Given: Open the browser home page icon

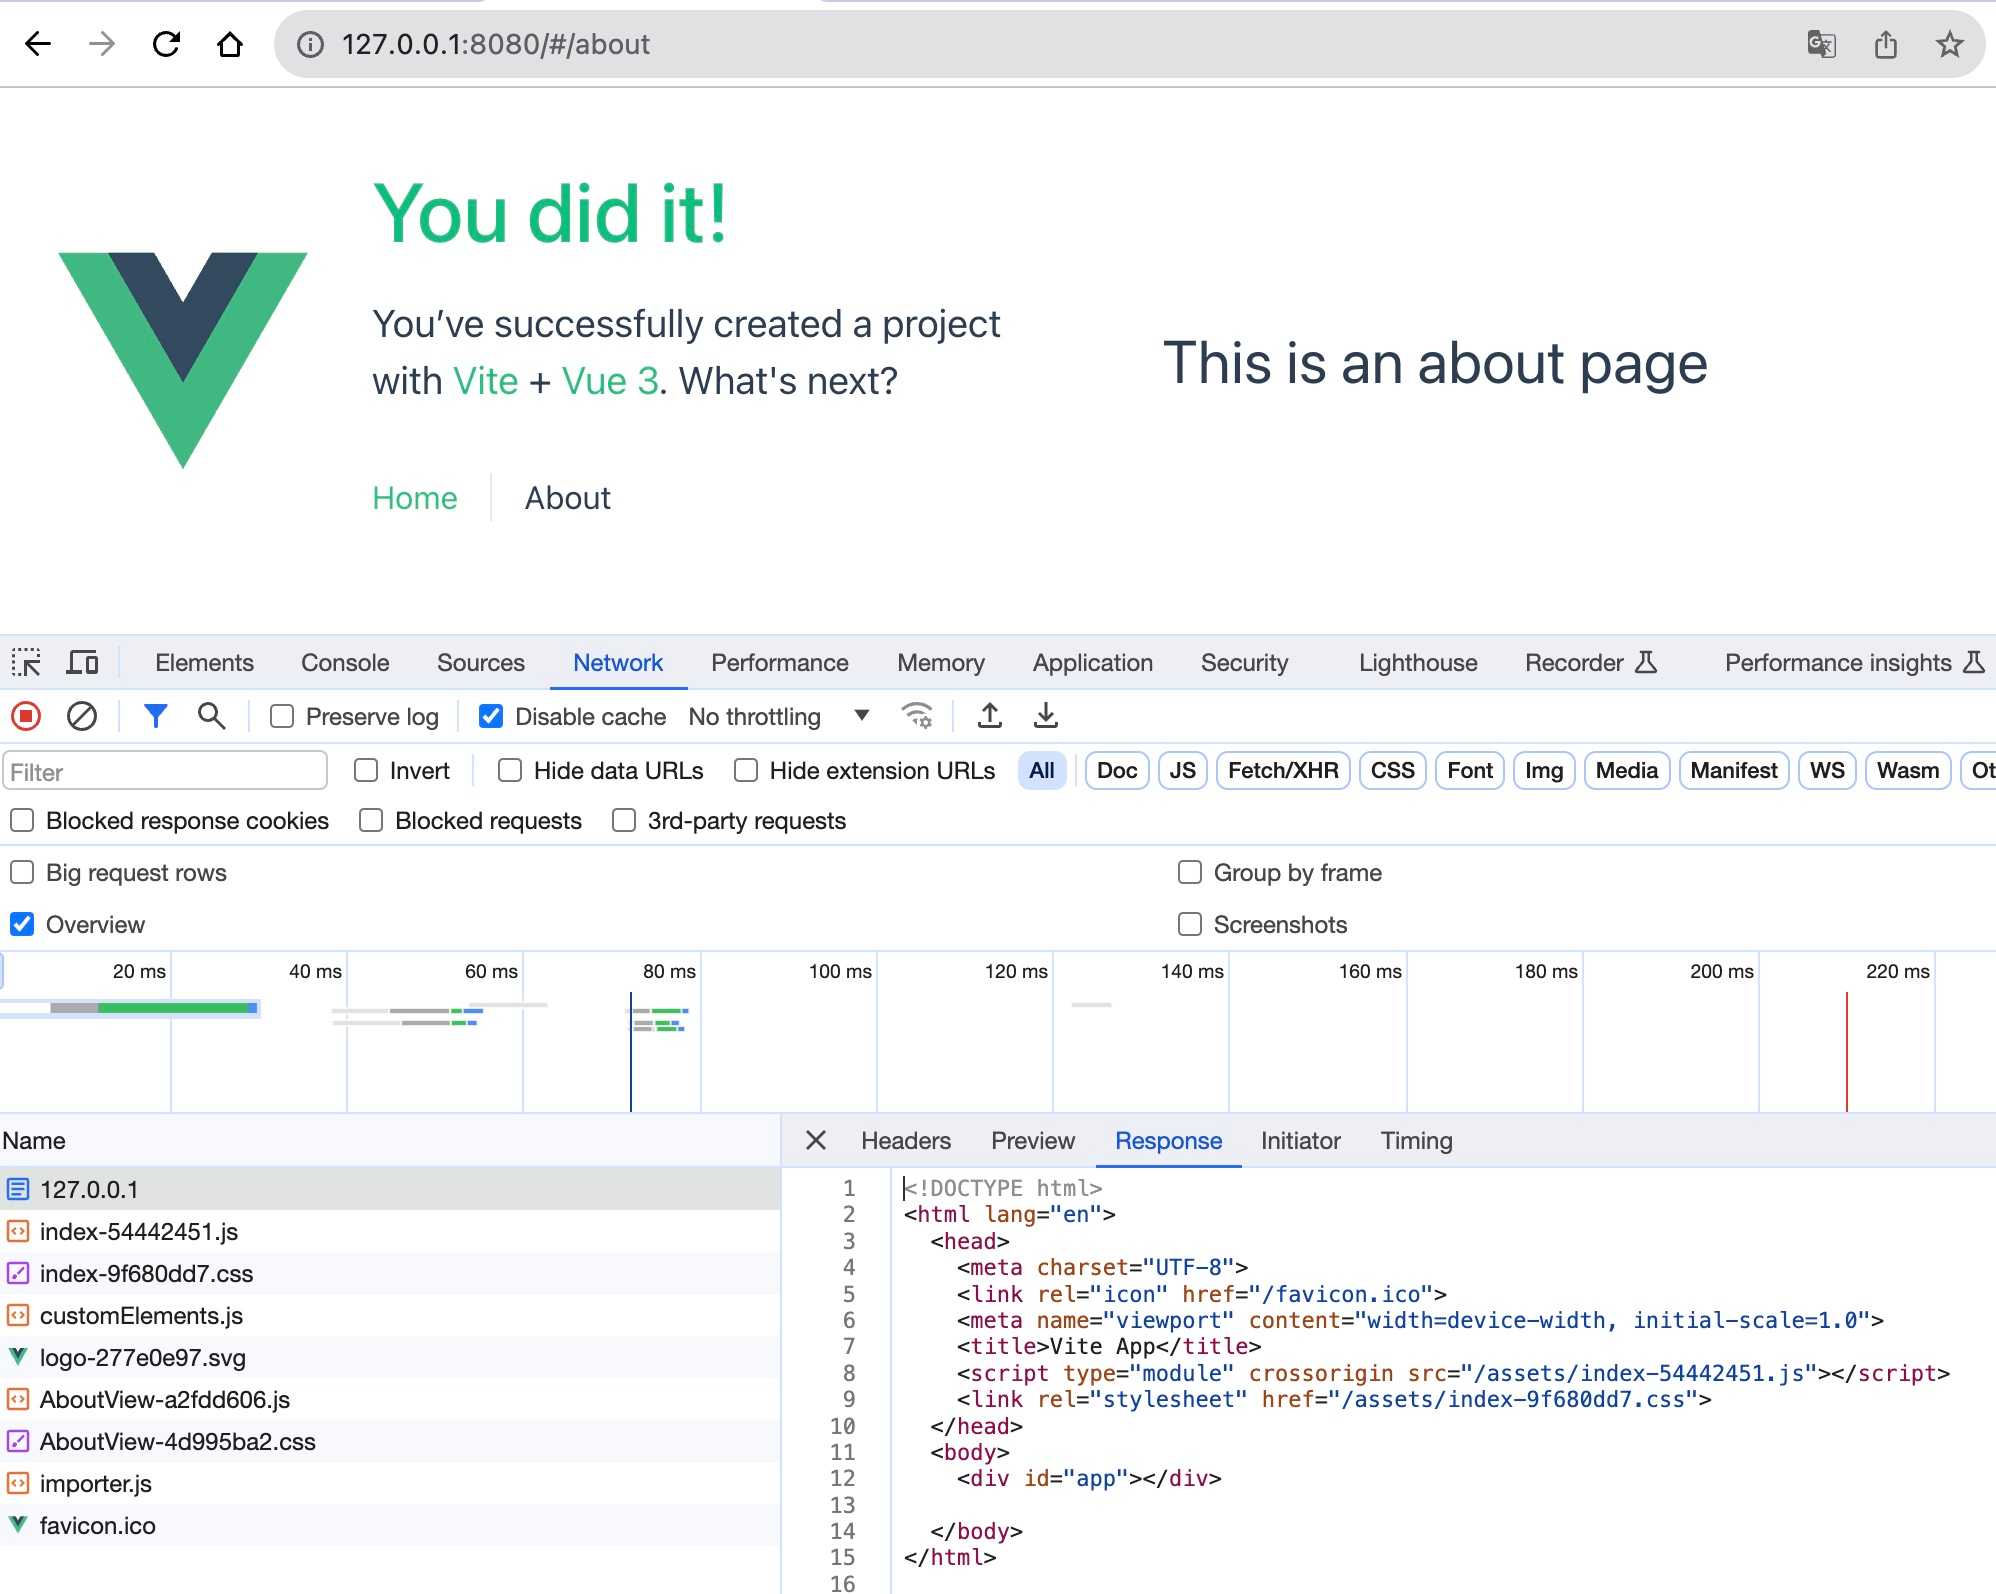Looking at the screenshot, I should [230, 44].
